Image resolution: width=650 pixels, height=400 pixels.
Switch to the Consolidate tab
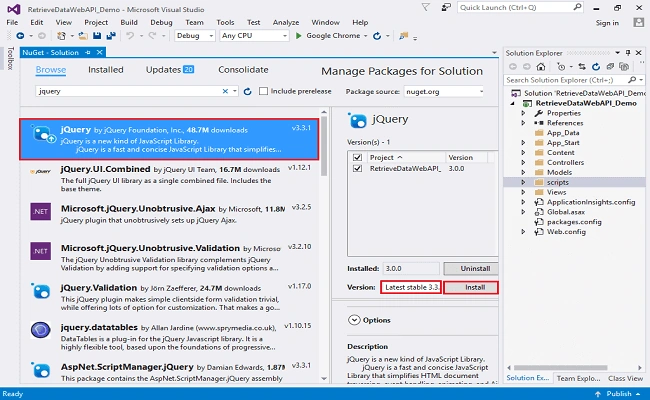click(243, 70)
